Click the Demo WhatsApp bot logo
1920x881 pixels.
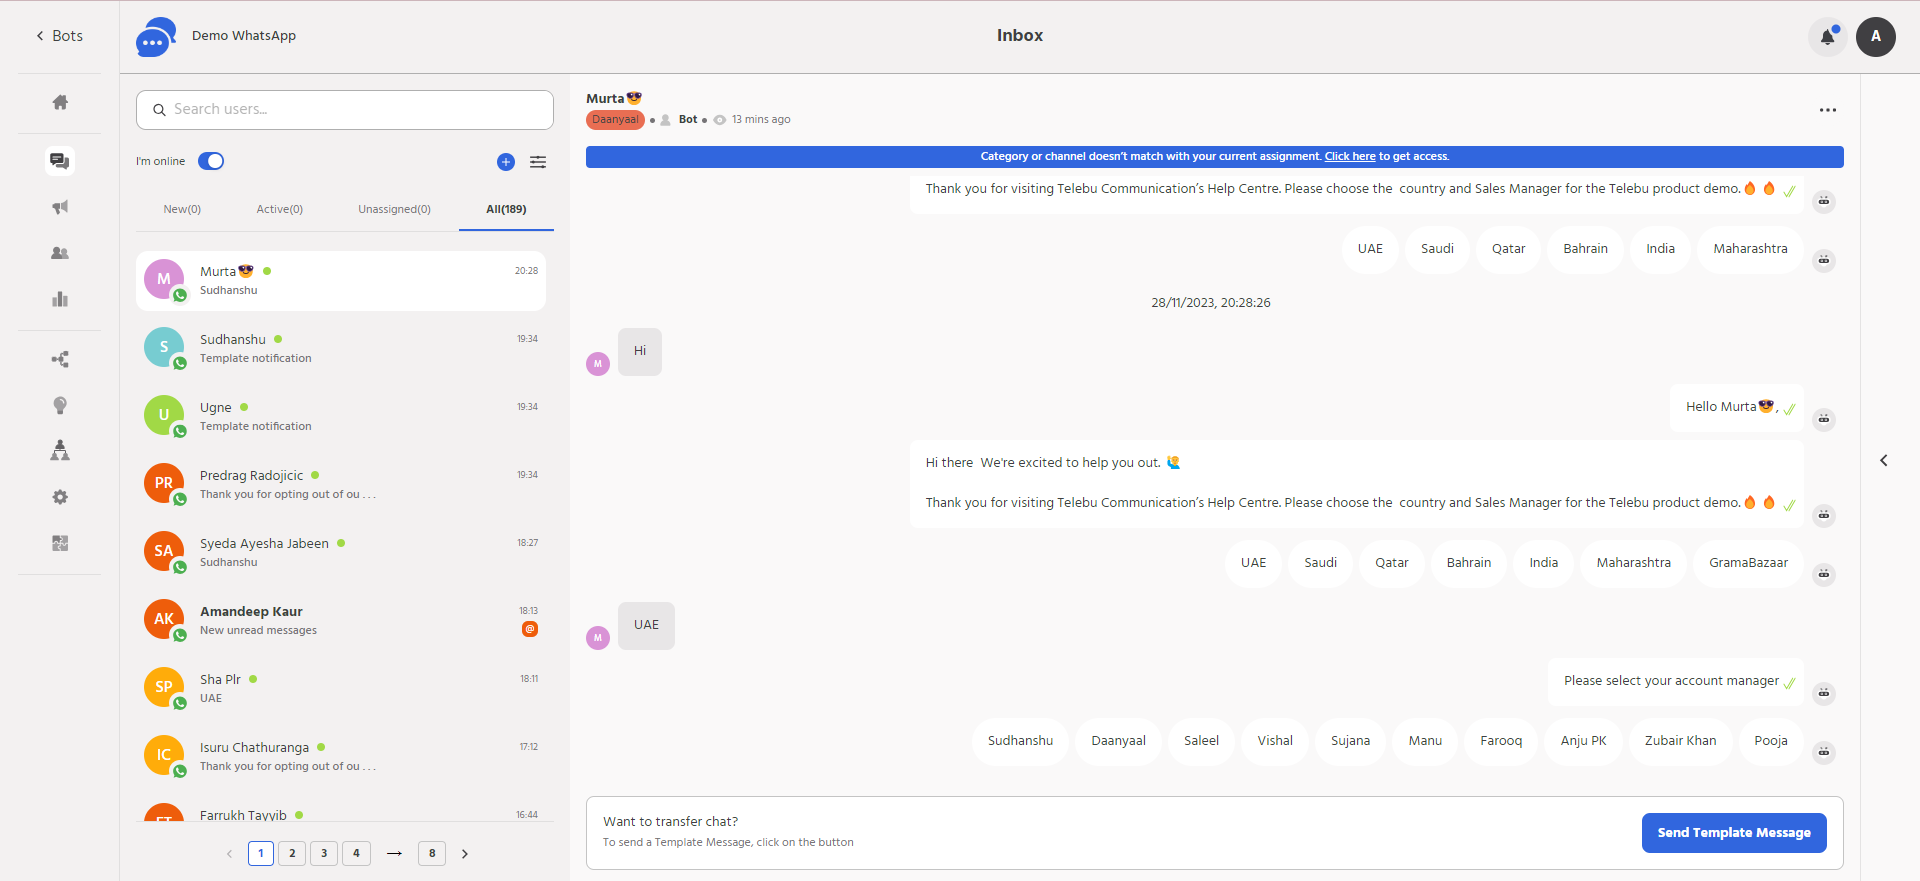click(156, 37)
